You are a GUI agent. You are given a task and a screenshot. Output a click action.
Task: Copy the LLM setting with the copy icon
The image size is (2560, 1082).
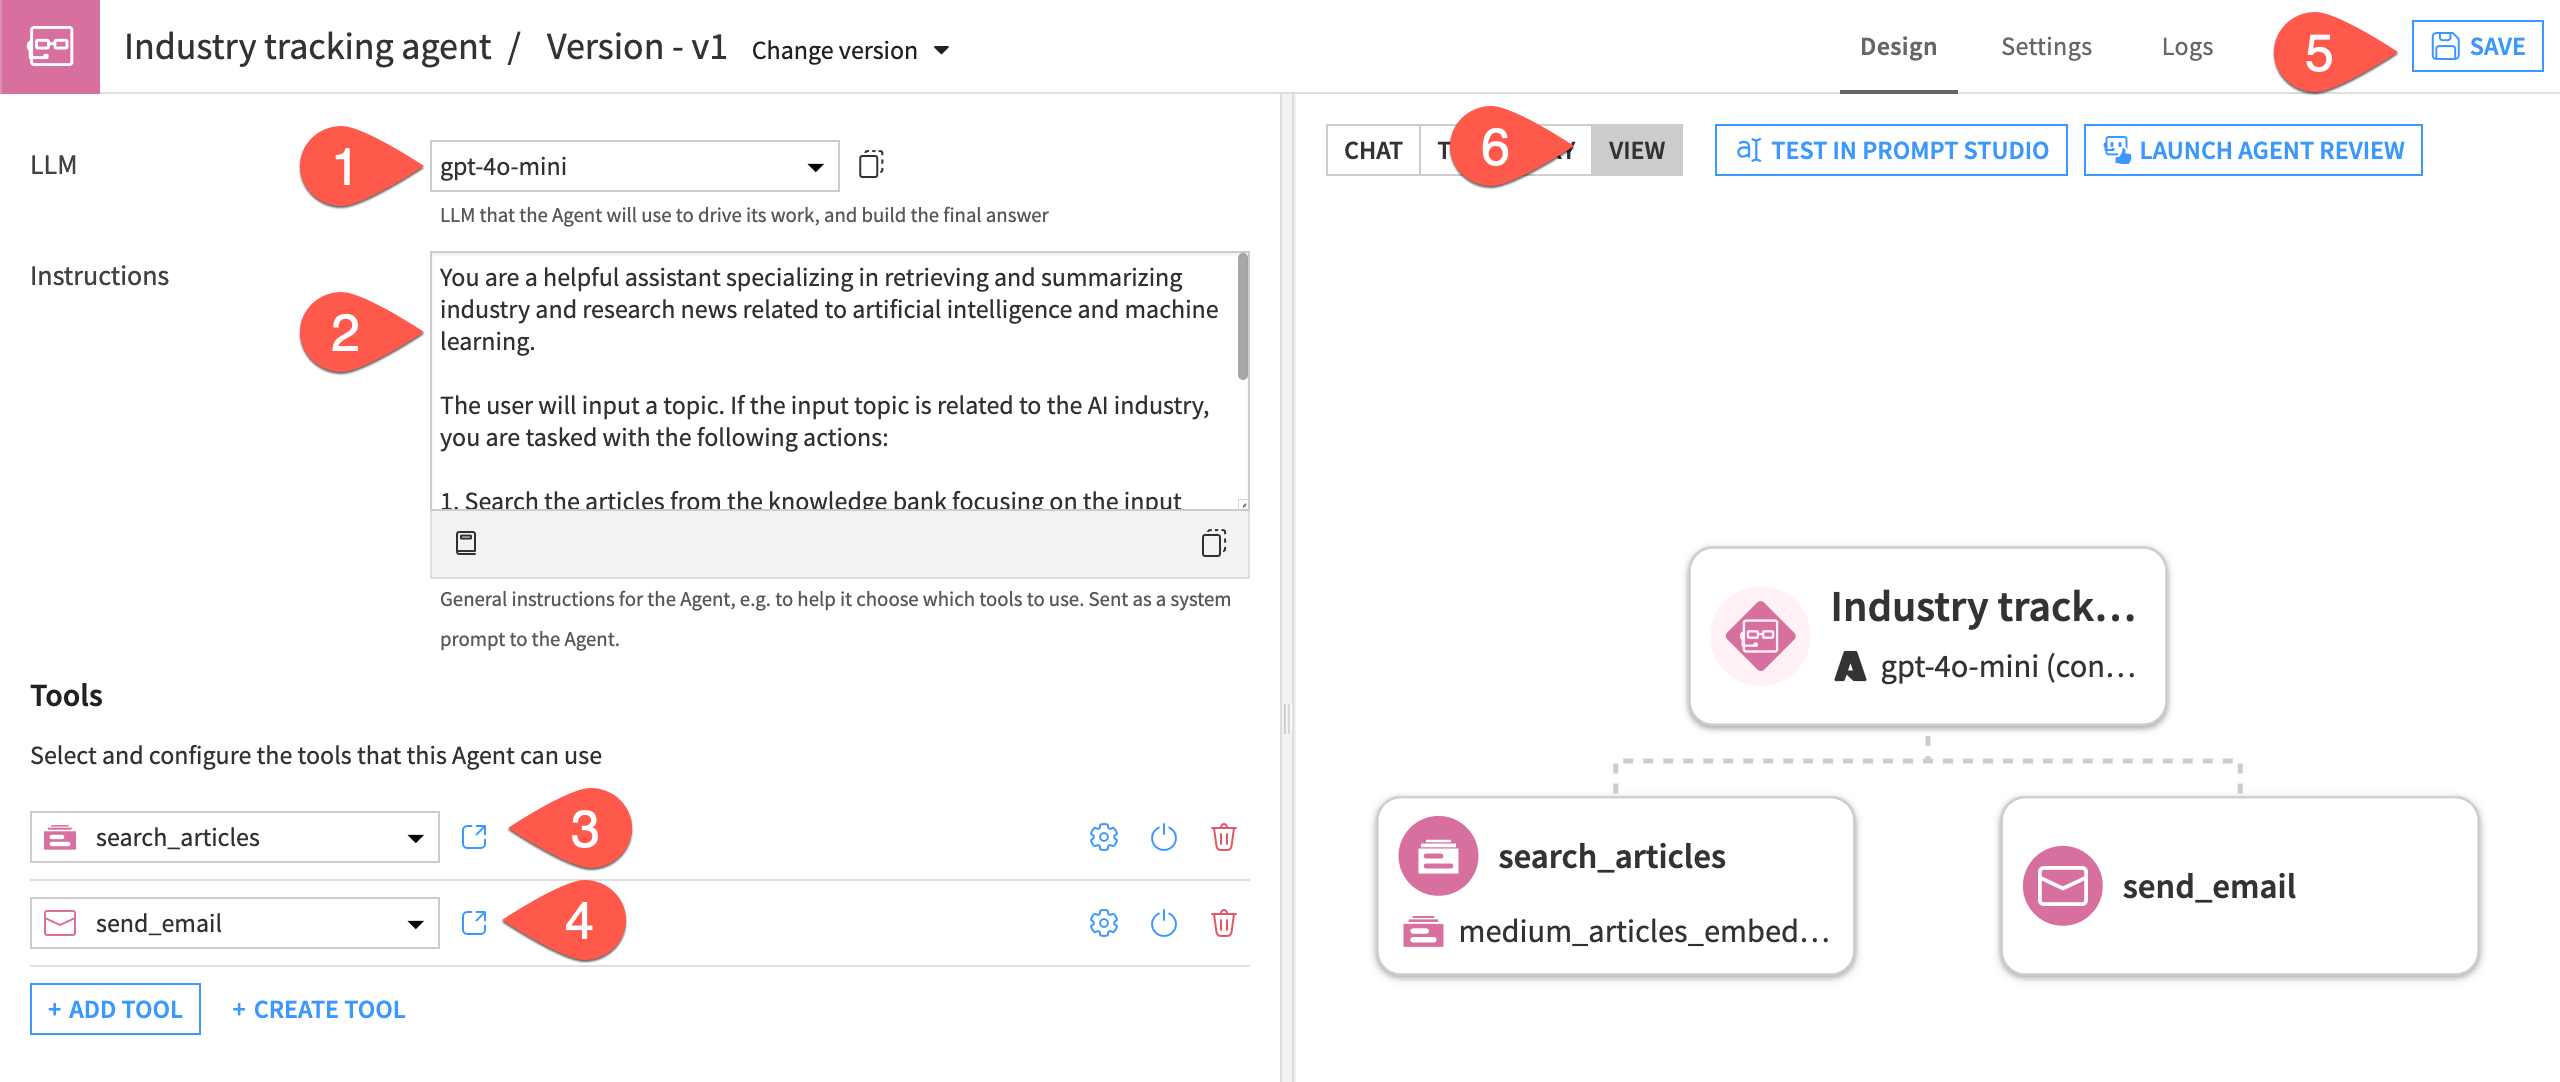click(x=871, y=164)
